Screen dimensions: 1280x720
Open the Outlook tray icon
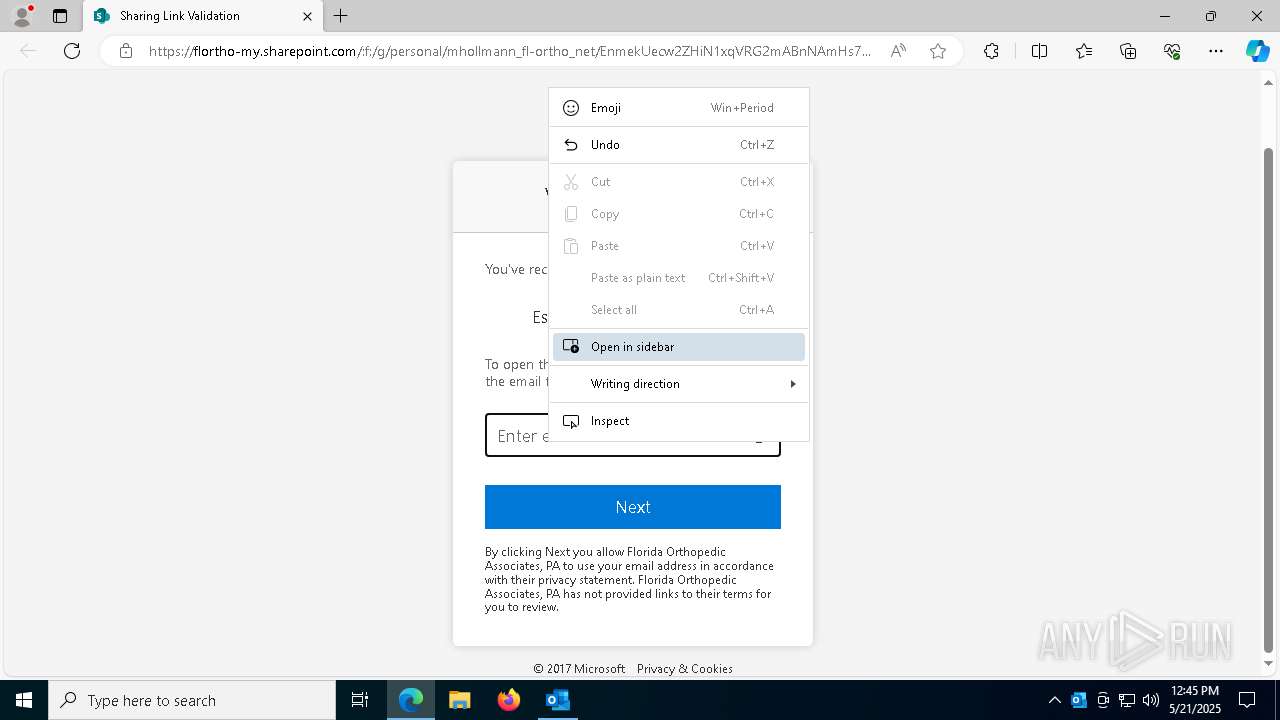(1079, 700)
